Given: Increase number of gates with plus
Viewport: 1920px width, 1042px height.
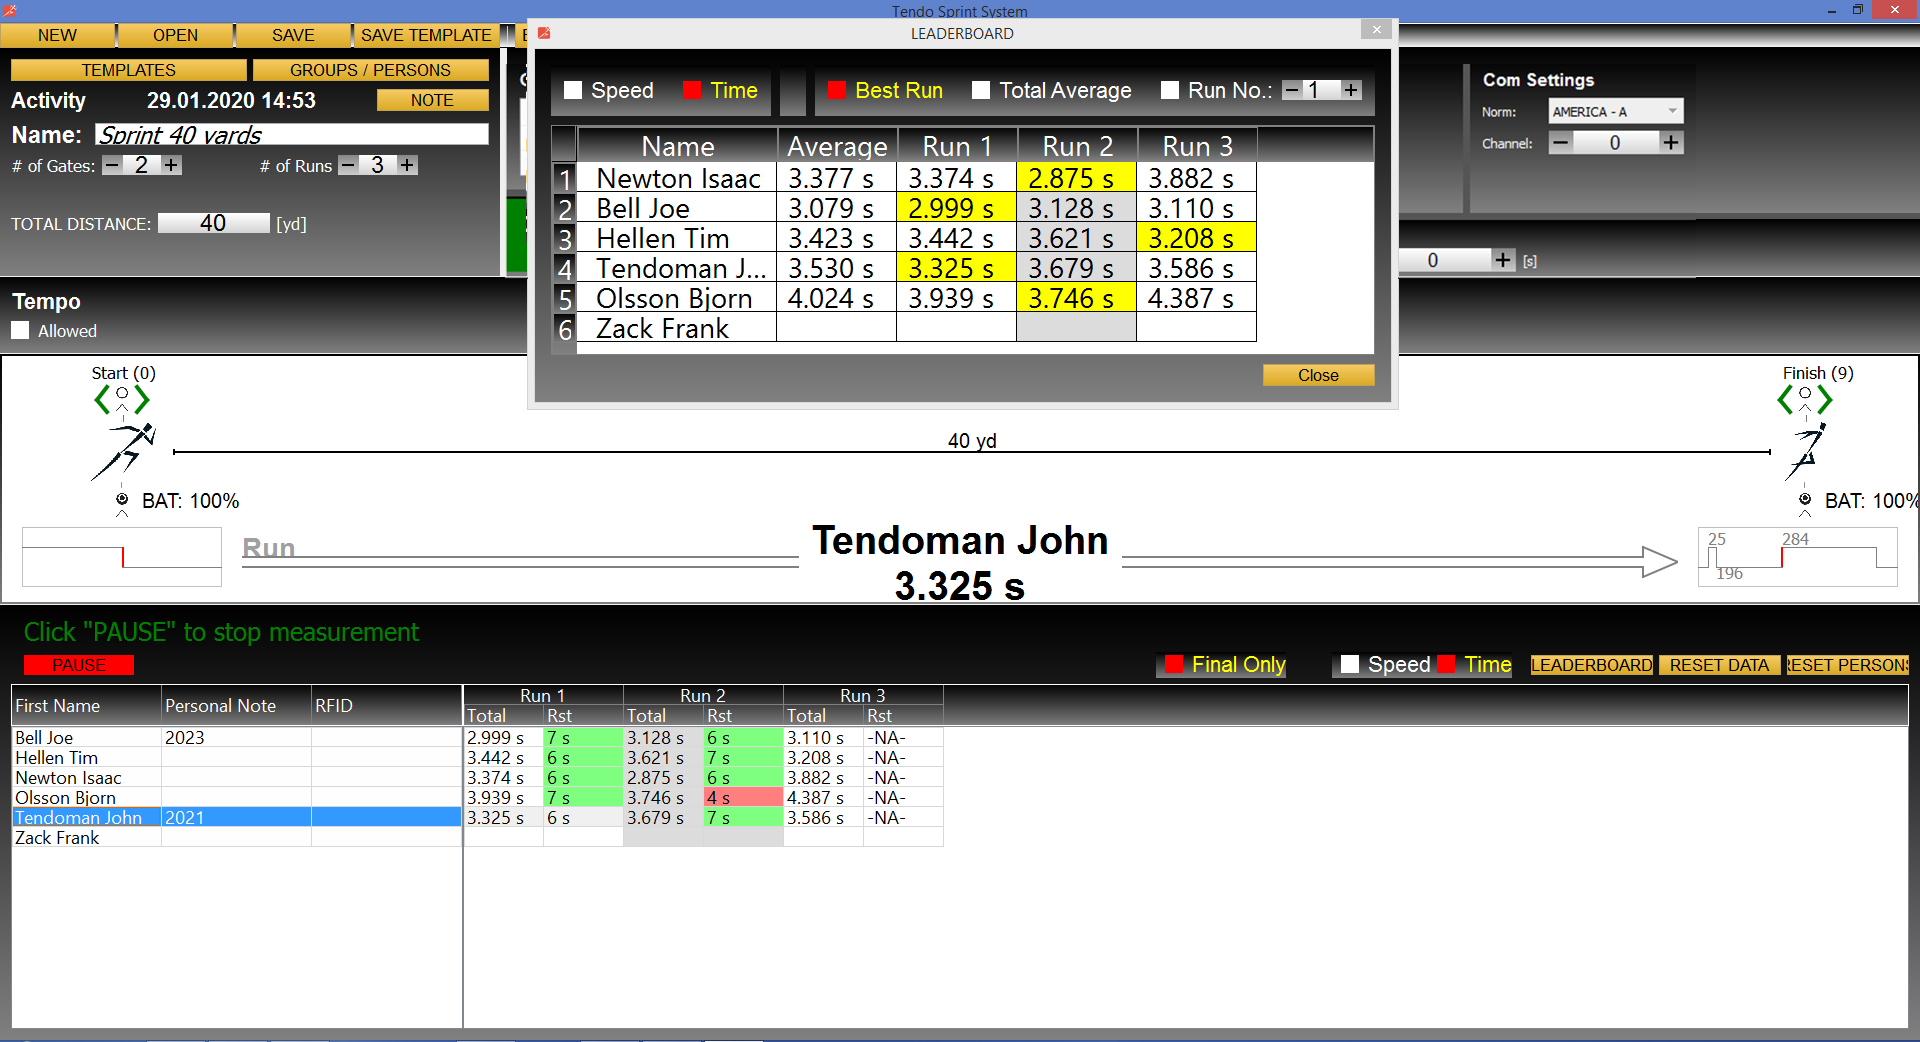Looking at the screenshot, I should (x=172, y=165).
